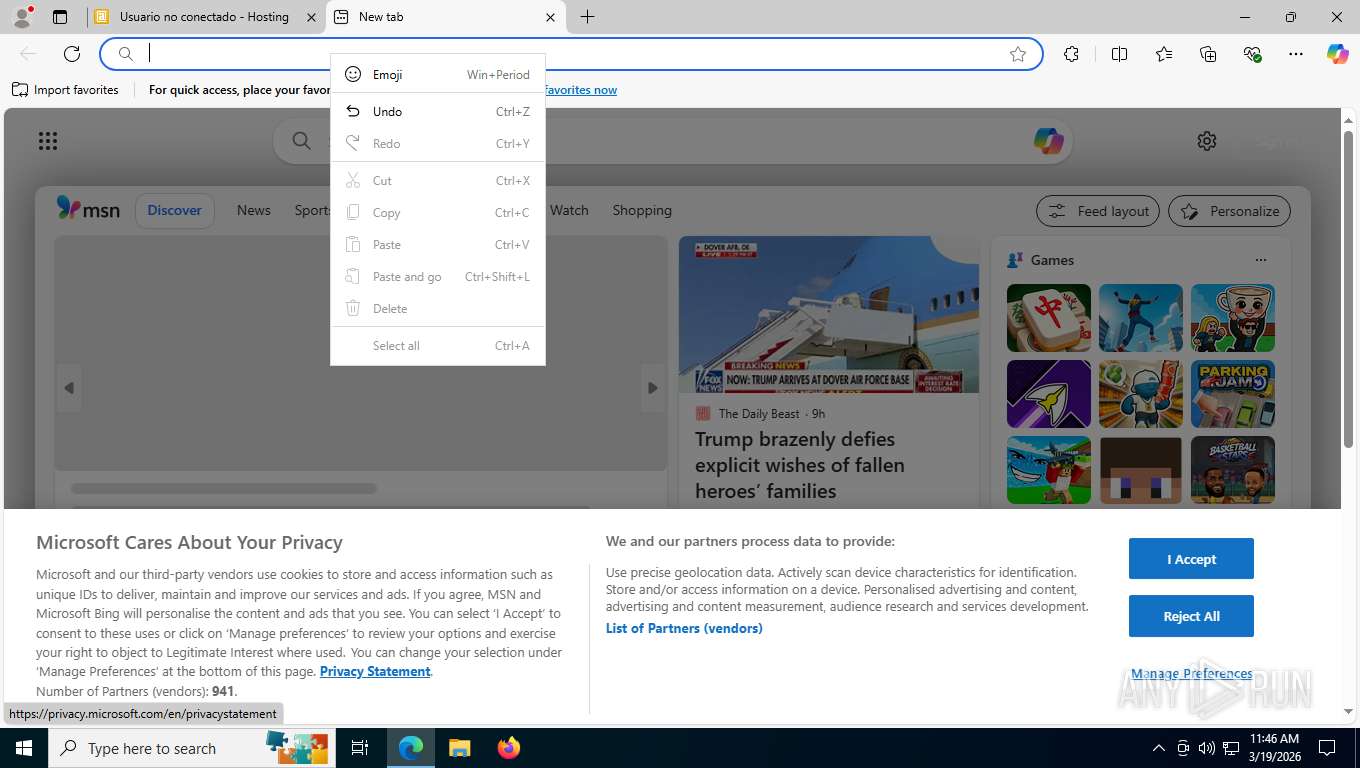Open the Edge profile icon
This screenshot has height=768, width=1360.
click(22, 17)
